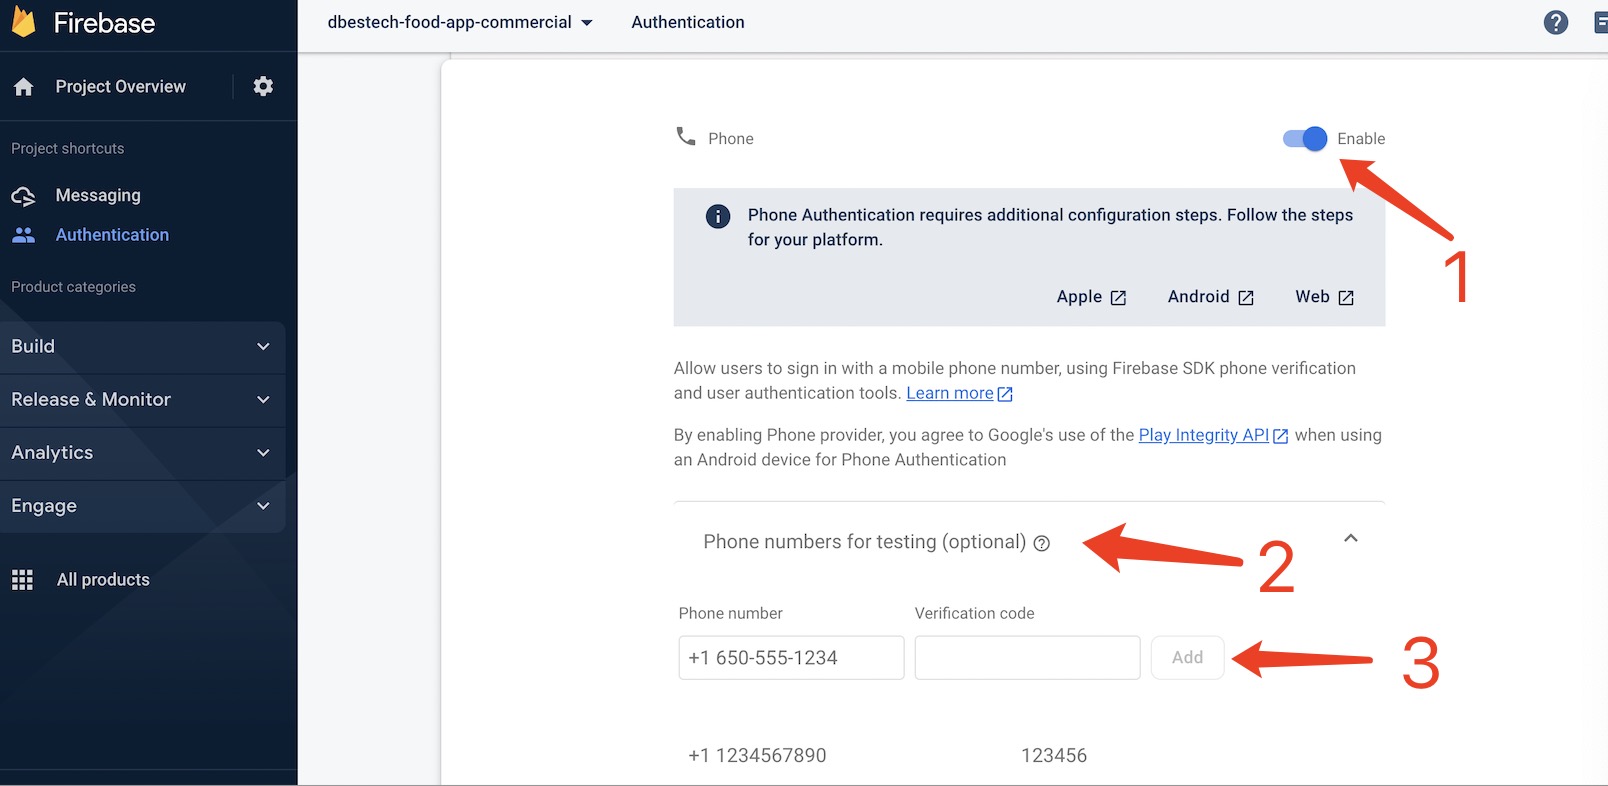This screenshot has height=786, width=1608.
Task: Click the phone handset provider icon
Action: pos(686,136)
